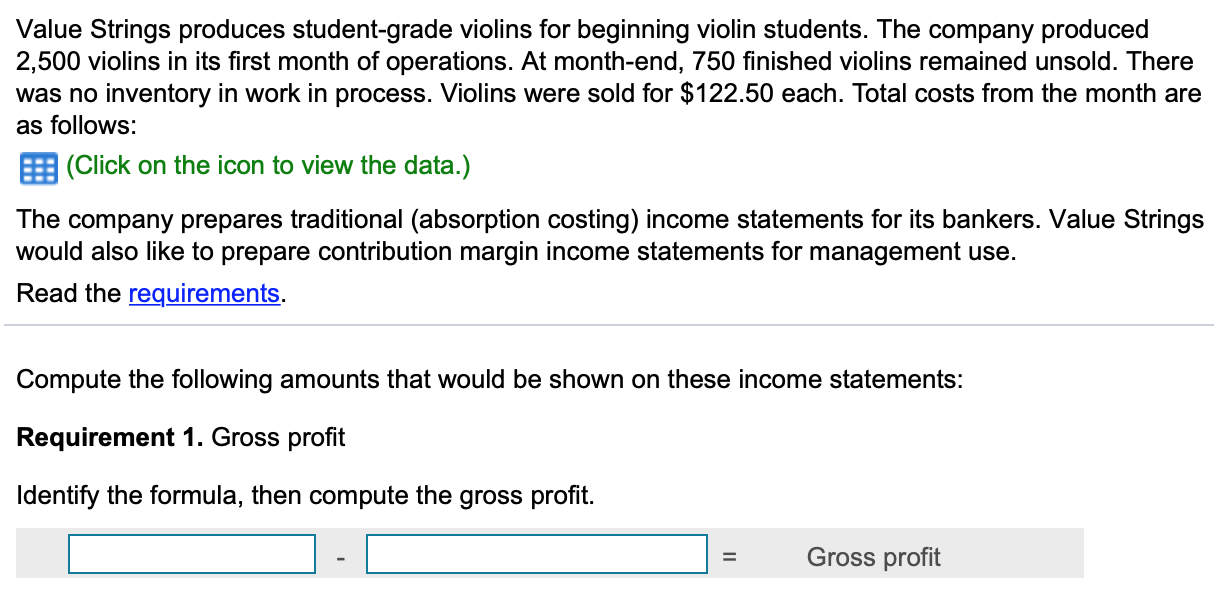Select the second input field before the equals sign

click(536, 553)
